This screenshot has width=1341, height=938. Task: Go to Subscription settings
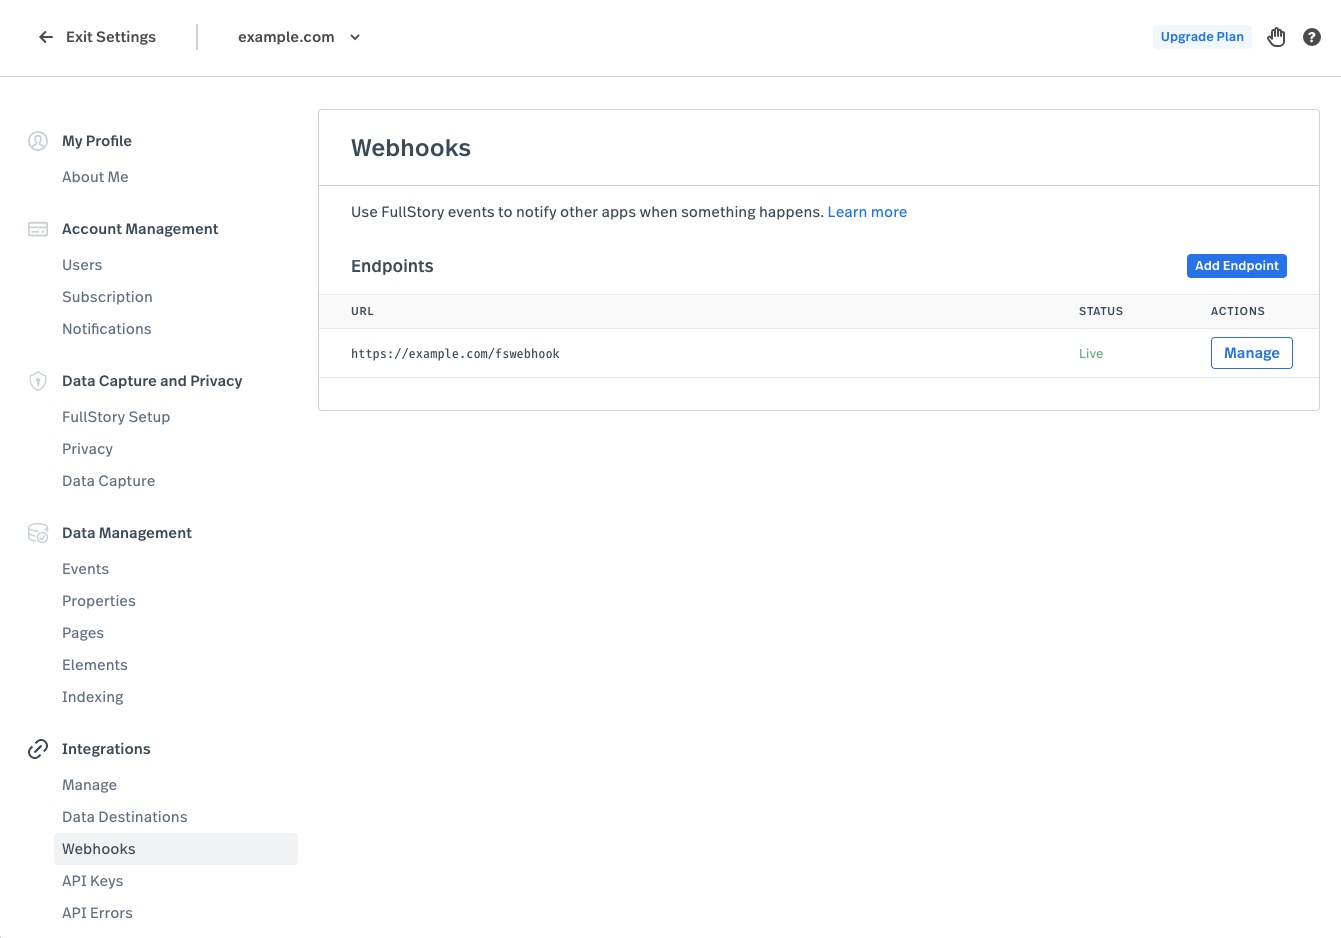pos(107,297)
